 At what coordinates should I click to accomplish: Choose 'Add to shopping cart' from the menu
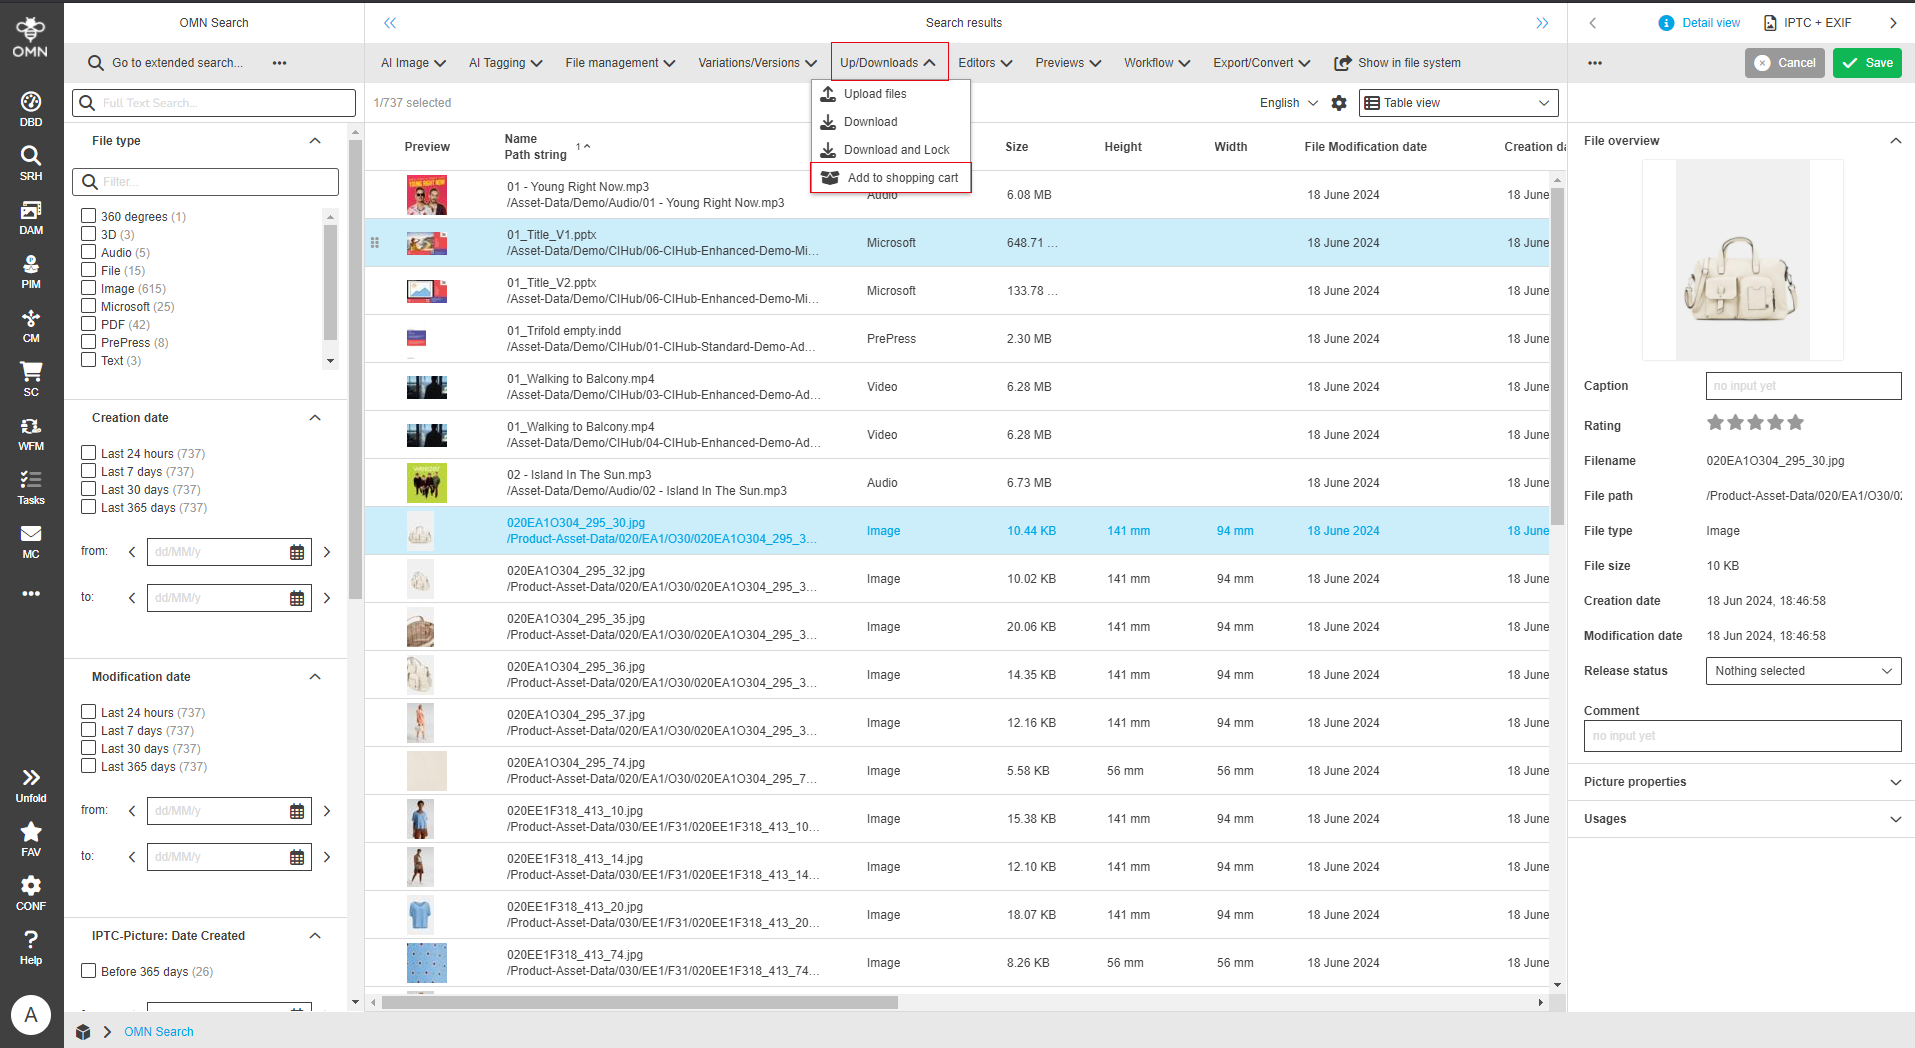pyautogui.click(x=901, y=177)
